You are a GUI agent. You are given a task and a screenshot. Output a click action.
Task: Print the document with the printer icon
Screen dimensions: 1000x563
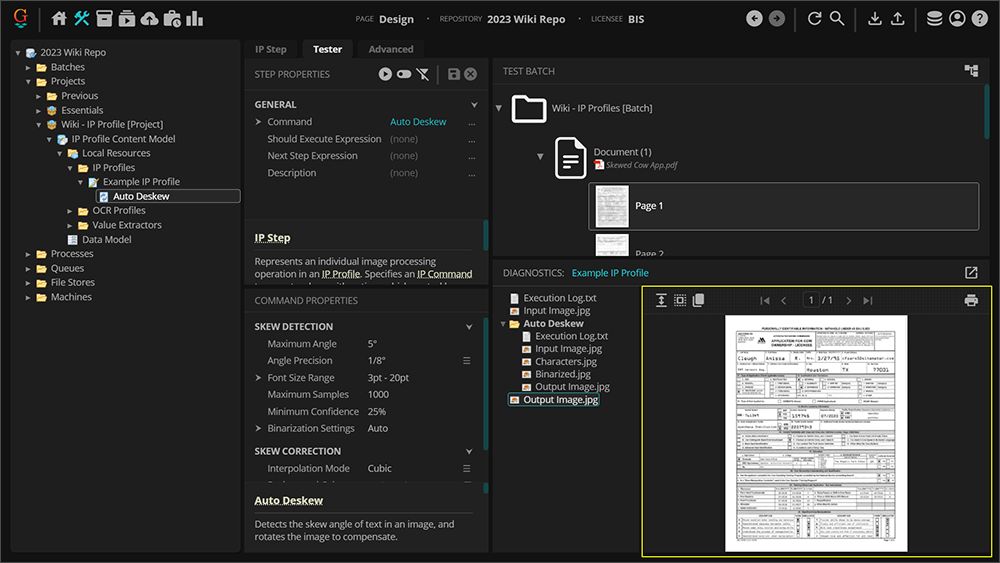(970, 300)
